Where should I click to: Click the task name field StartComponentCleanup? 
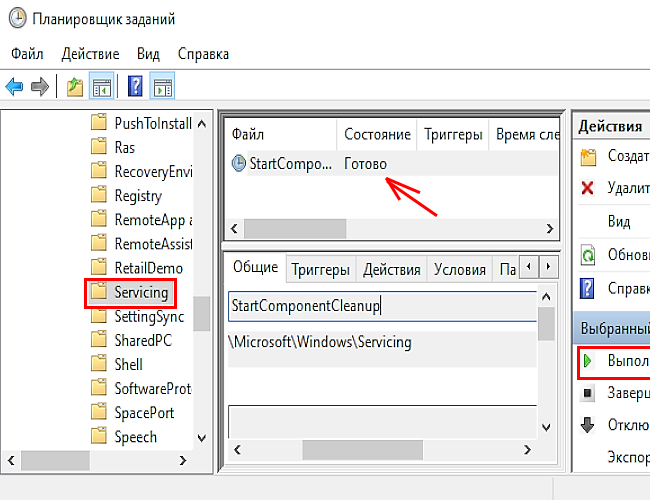coord(382,306)
